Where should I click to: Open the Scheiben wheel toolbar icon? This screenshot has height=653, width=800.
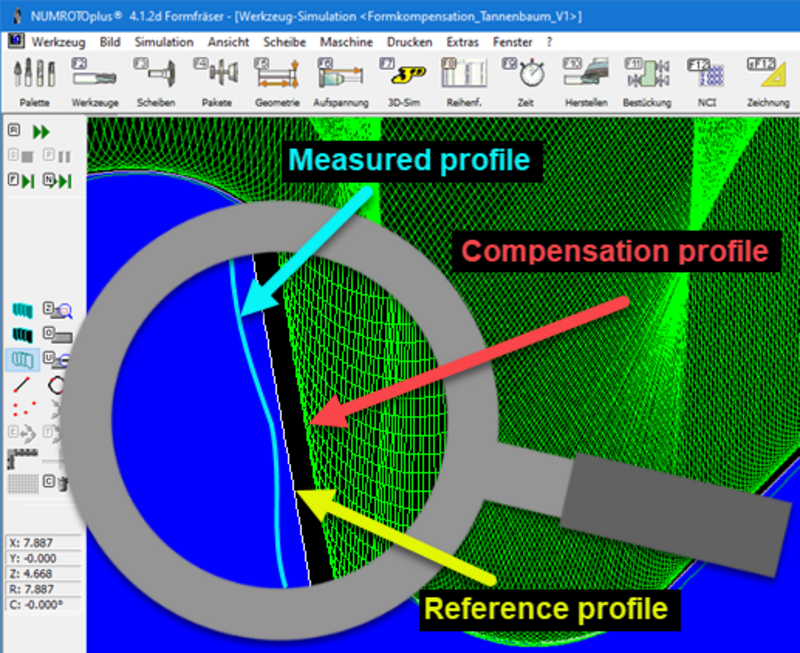tap(154, 78)
